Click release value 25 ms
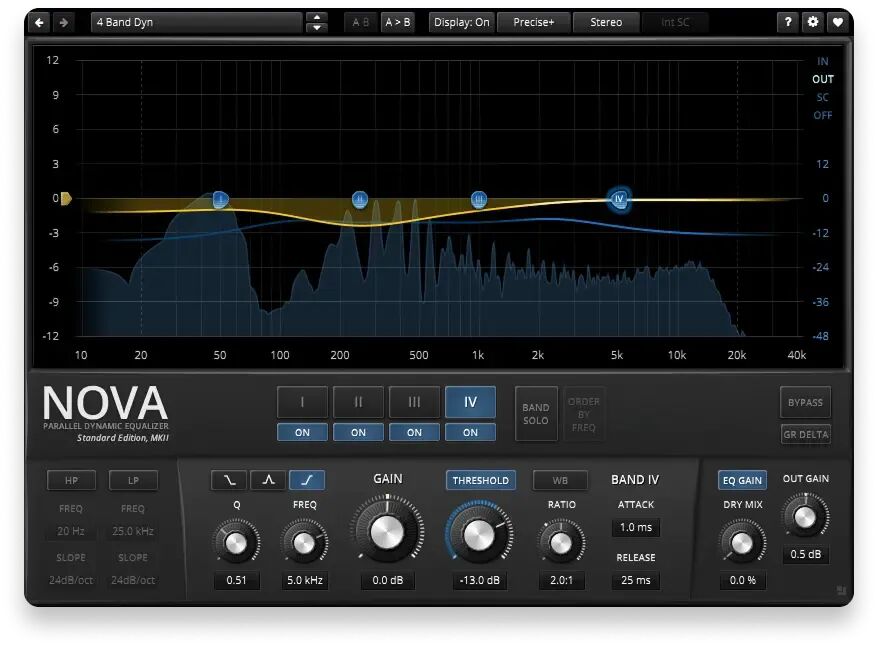878x647 pixels. point(636,580)
